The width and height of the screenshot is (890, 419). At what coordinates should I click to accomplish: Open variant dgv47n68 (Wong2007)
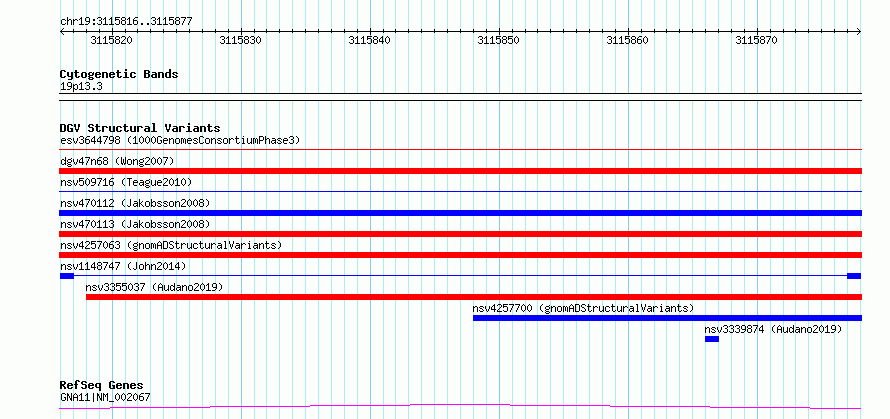(x=117, y=161)
